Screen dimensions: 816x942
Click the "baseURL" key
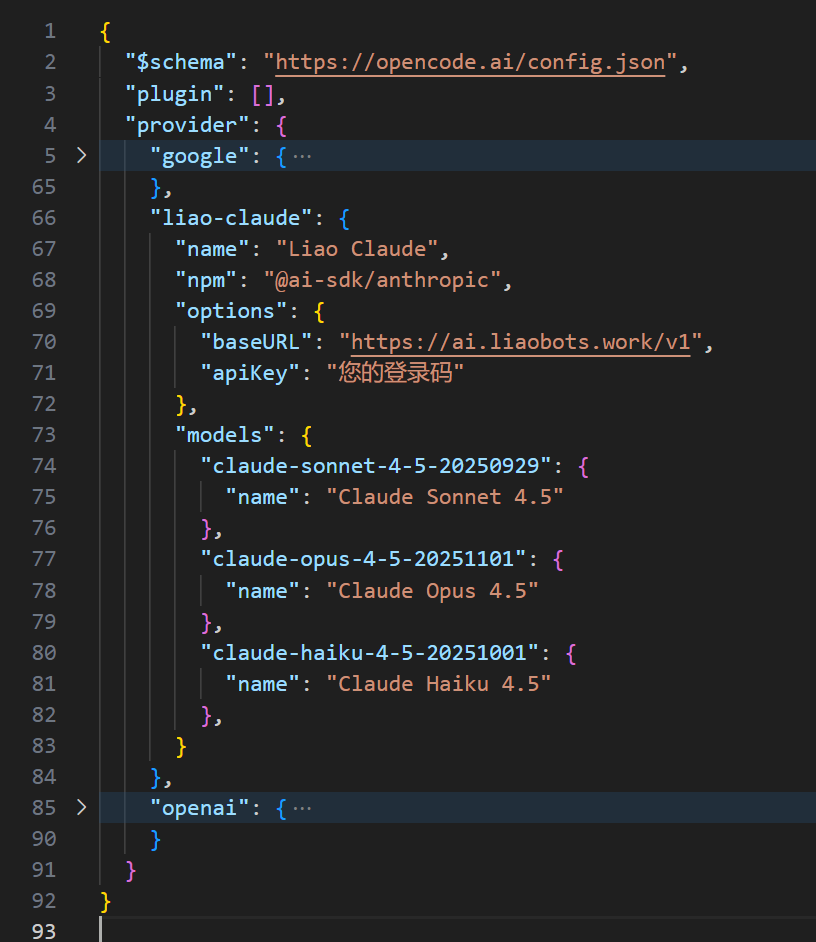pos(257,342)
